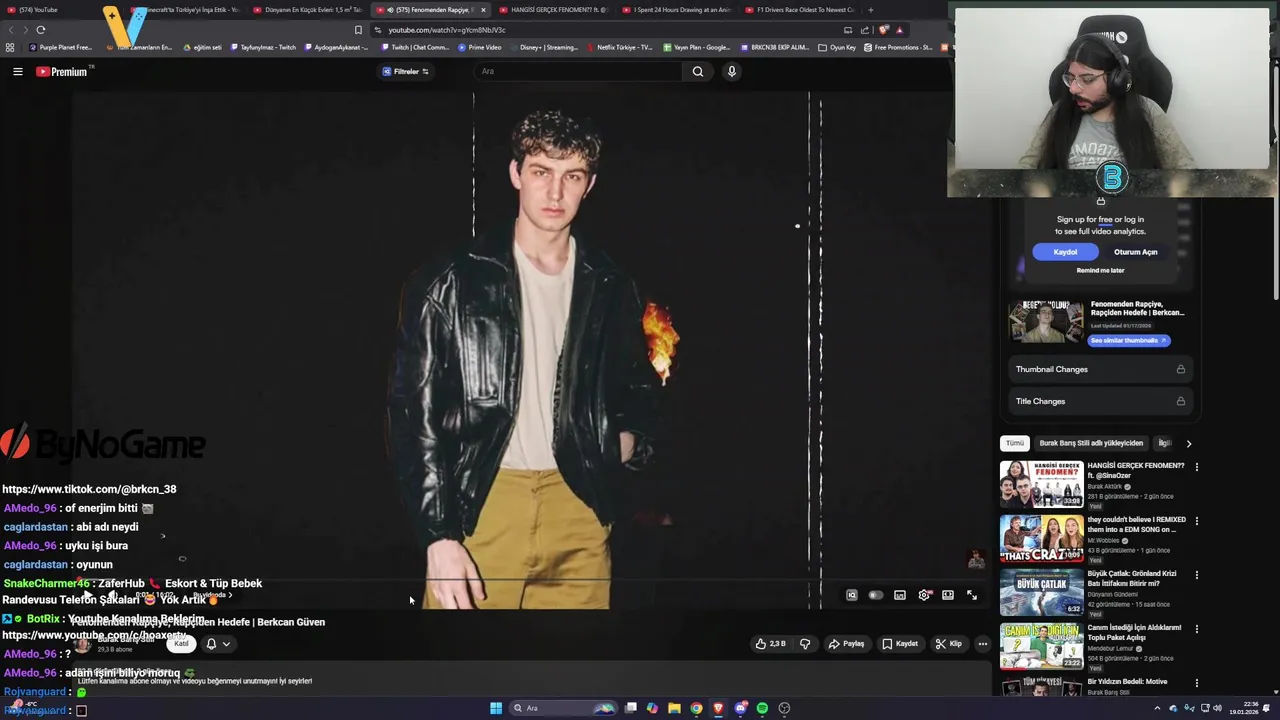Click taskbar Ara search box

coord(562,708)
